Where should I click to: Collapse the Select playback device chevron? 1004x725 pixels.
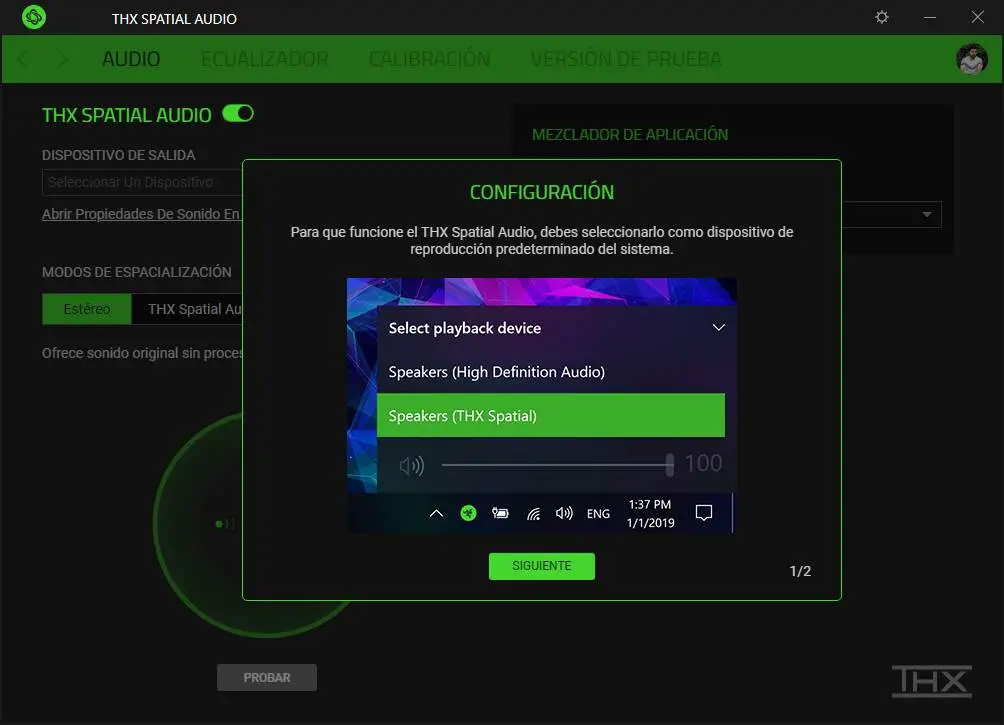tap(718, 327)
